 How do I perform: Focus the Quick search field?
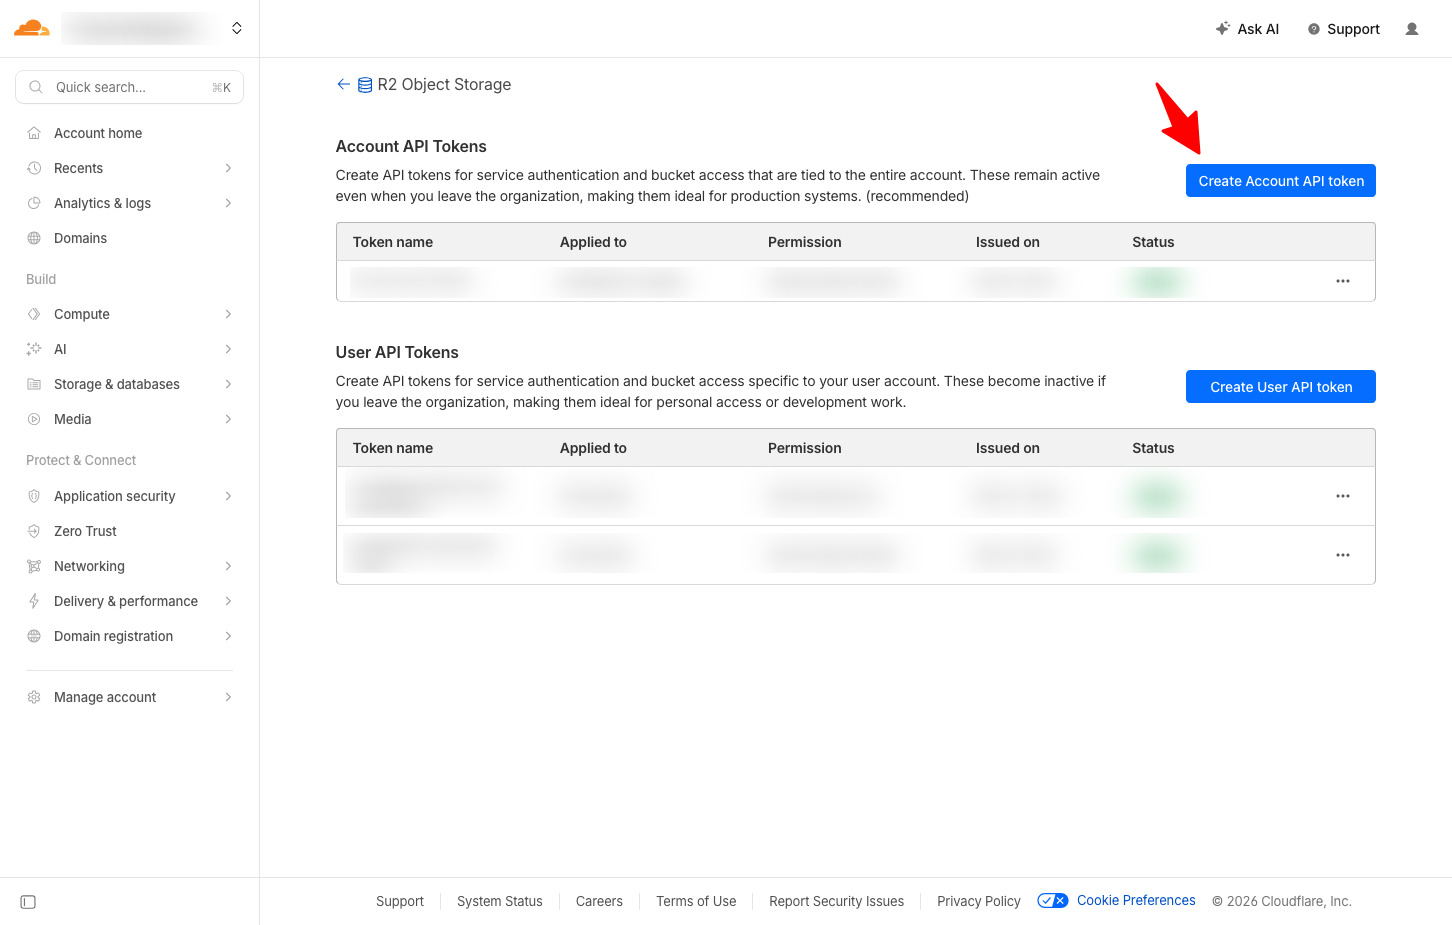[129, 87]
